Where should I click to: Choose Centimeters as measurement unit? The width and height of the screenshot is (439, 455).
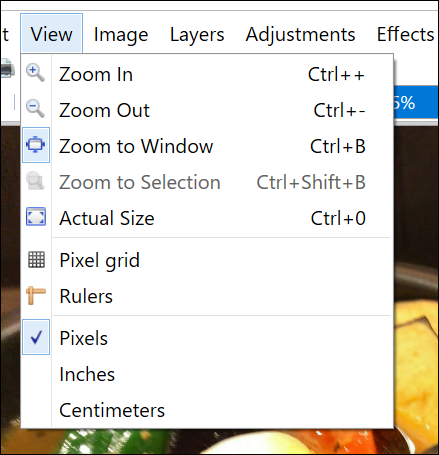coord(207,410)
